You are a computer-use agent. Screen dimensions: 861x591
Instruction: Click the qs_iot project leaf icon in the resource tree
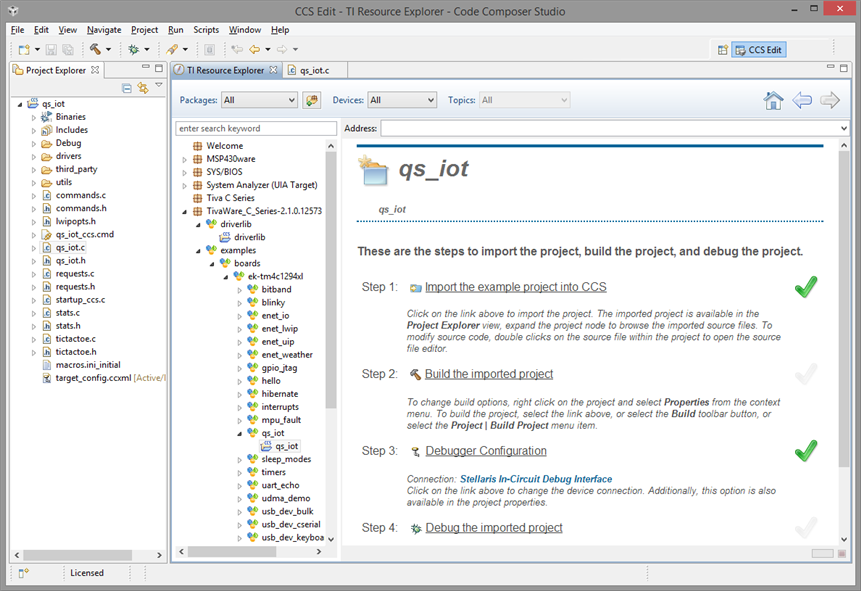tap(266, 446)
